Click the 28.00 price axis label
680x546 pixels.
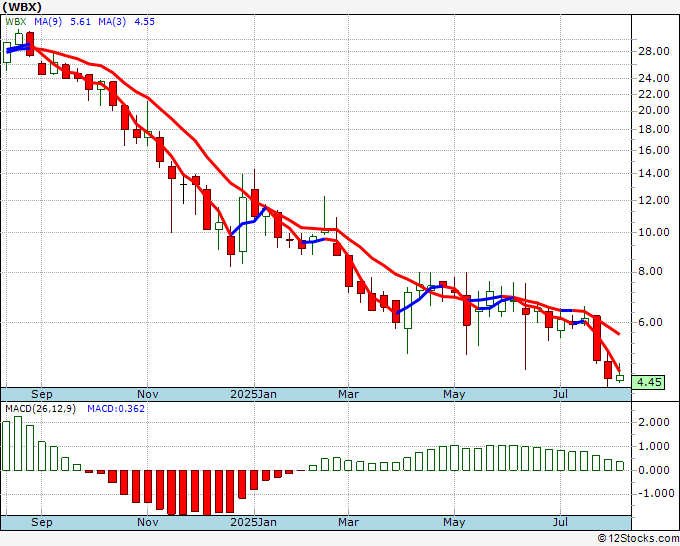654,51
